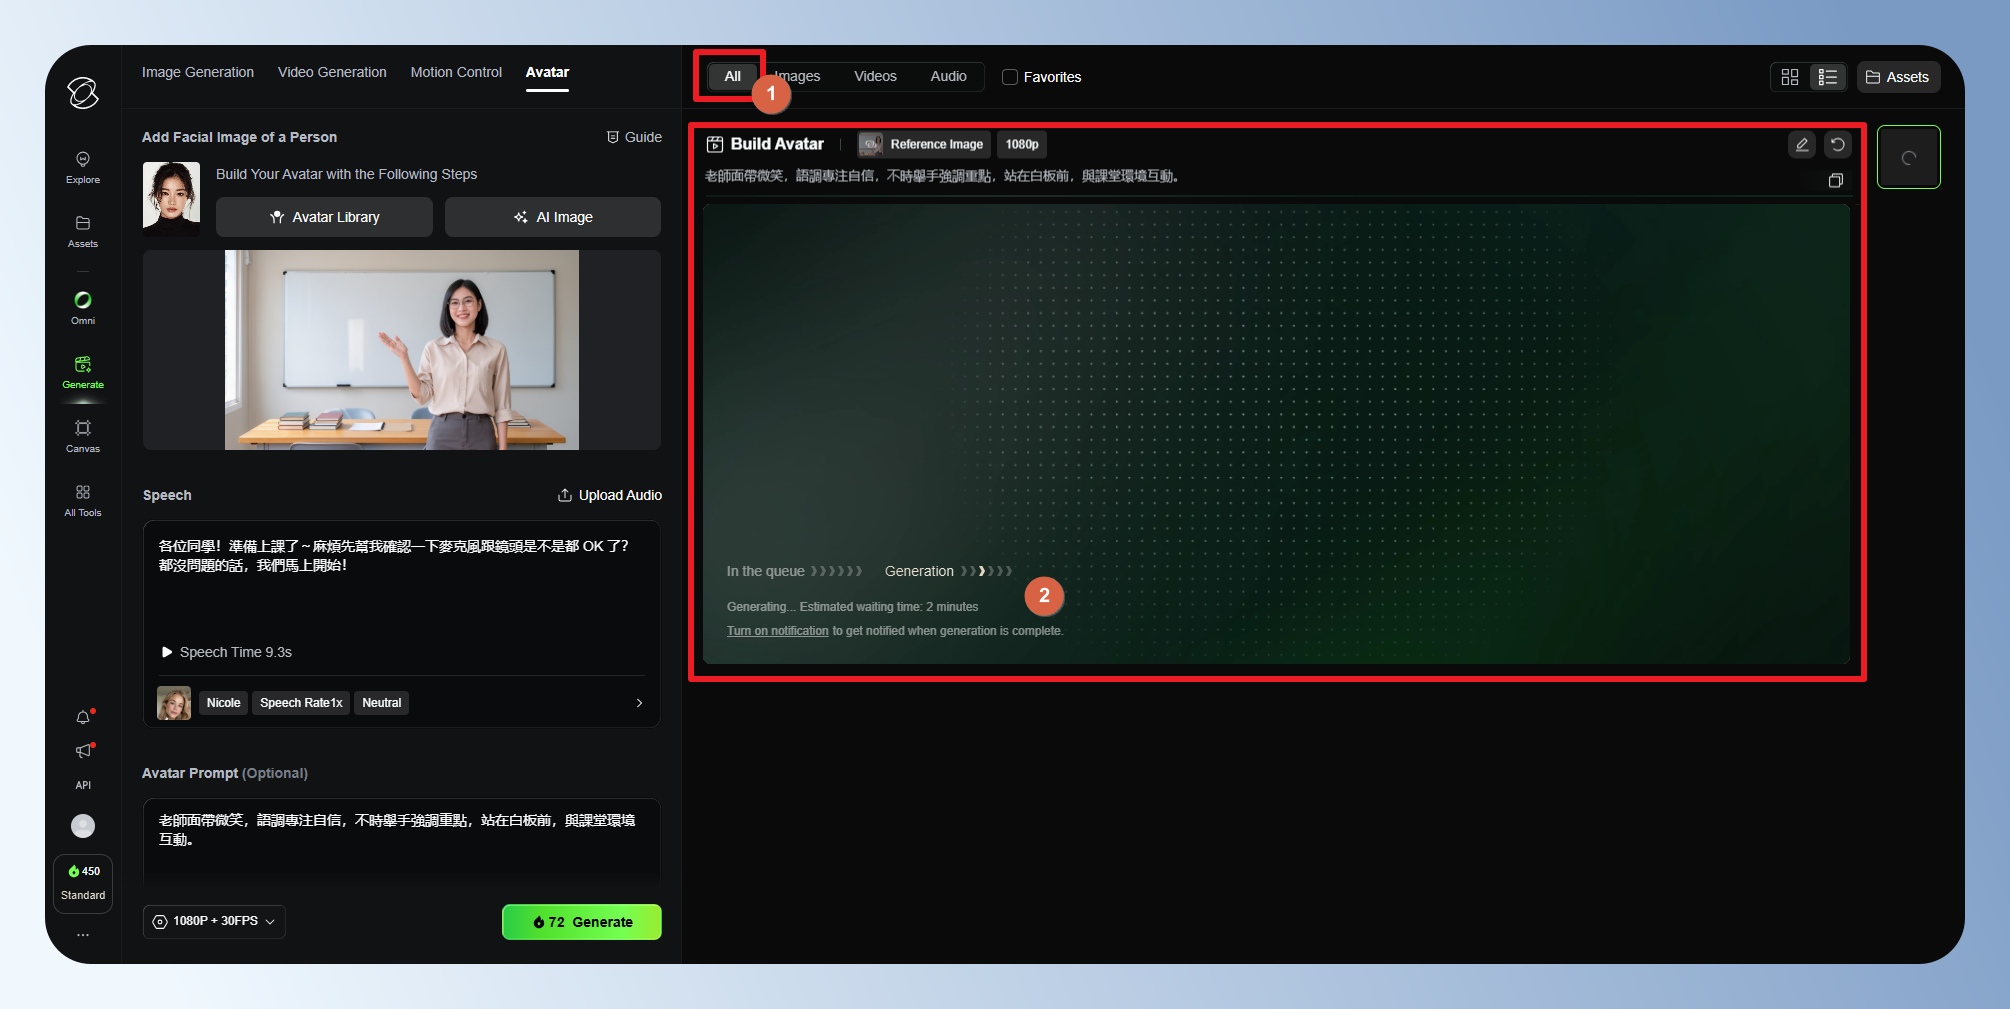Screen dimensions: 2010x1009
Task: Enable the Favorites checkbox
Action: 1010,77
